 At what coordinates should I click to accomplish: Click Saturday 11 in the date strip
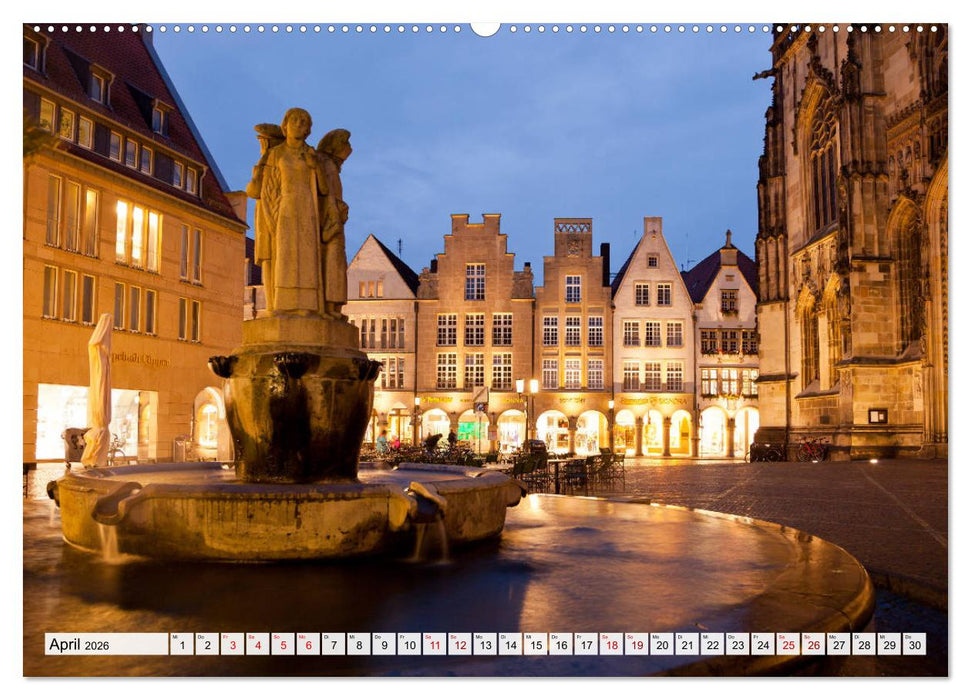coord(434,644)
